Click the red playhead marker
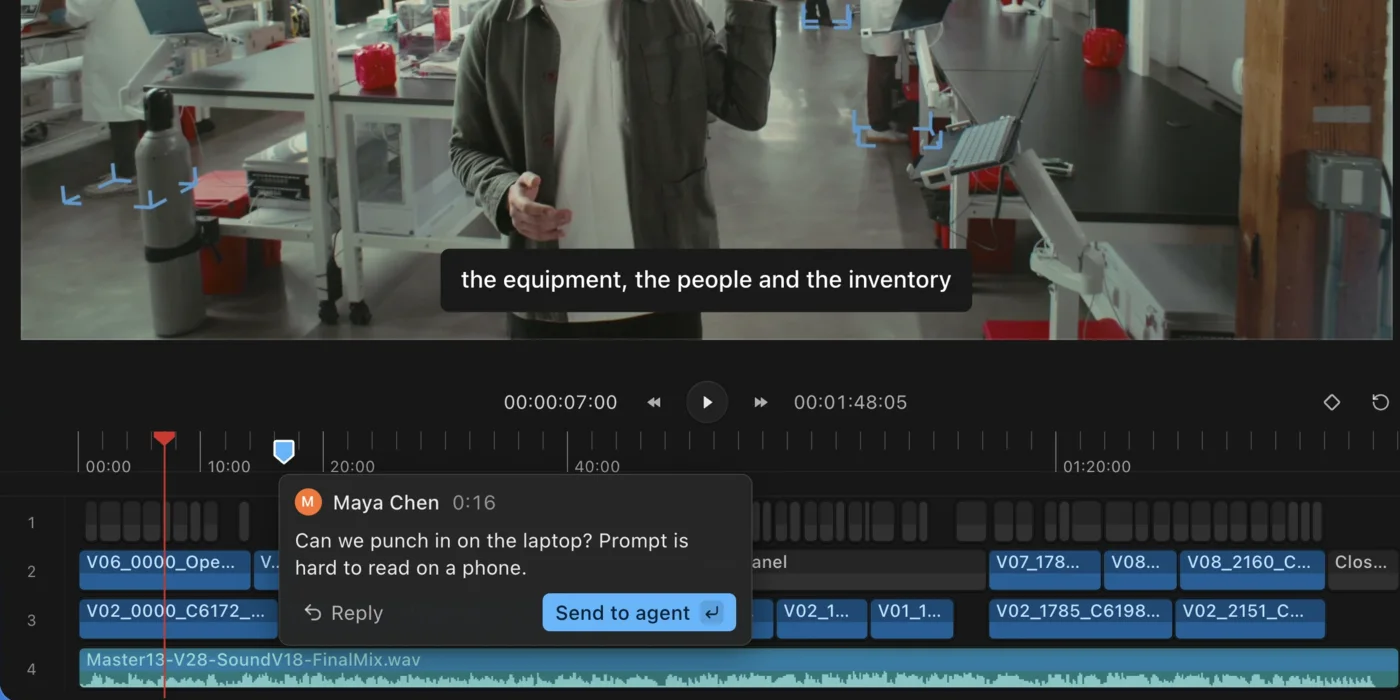Image resolution: width=1400 pixels, height=700 pixels. tap(164, 439)
